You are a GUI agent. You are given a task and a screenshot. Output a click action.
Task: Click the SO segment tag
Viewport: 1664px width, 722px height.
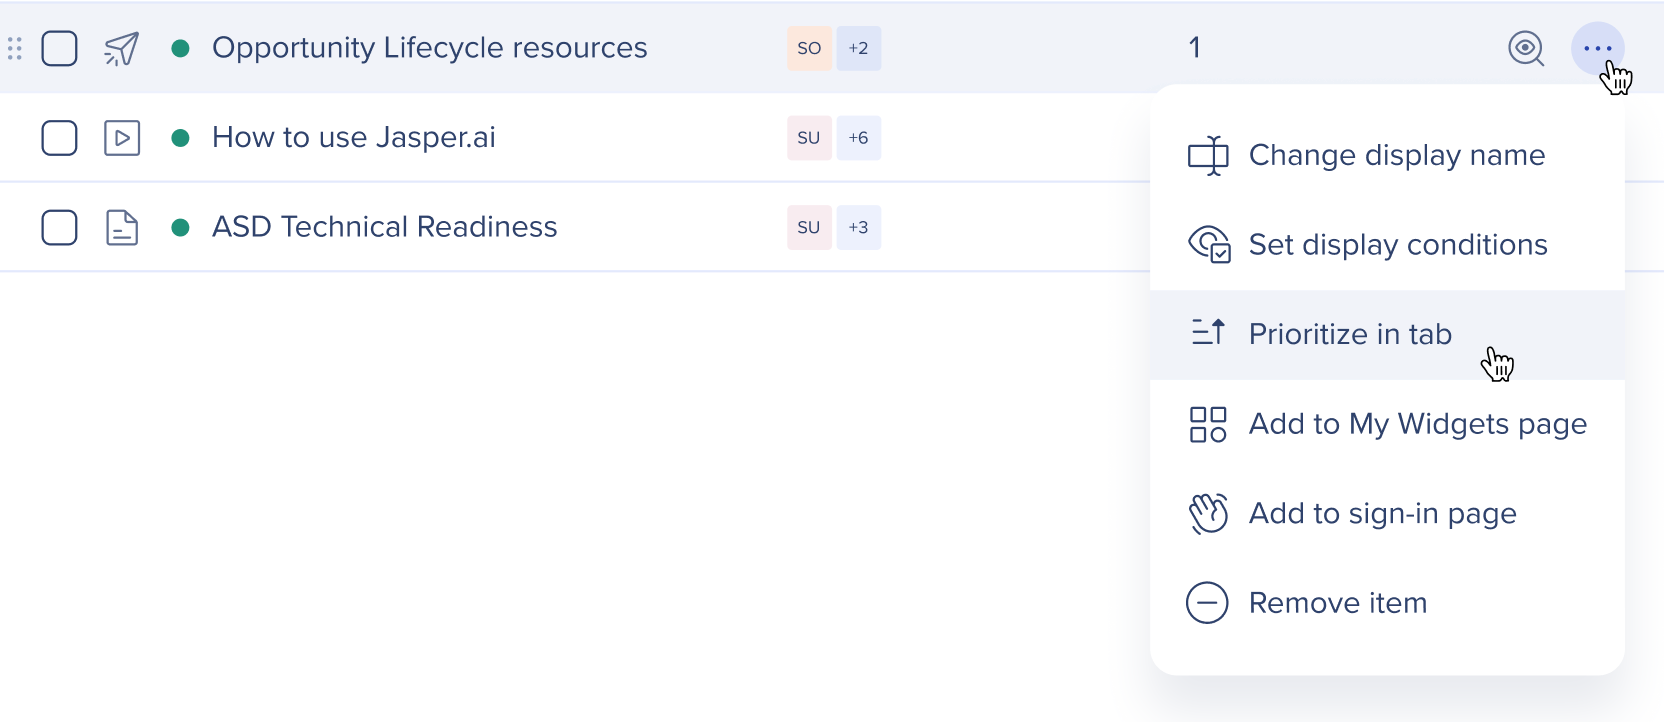click(x=809, y=48)
